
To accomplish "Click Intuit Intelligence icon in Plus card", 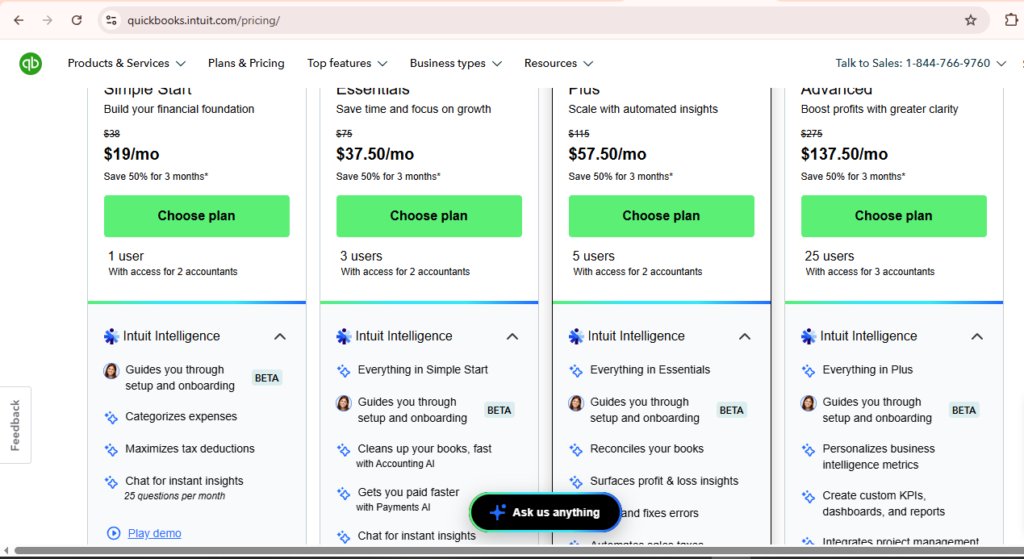I will tap(576, 336).
